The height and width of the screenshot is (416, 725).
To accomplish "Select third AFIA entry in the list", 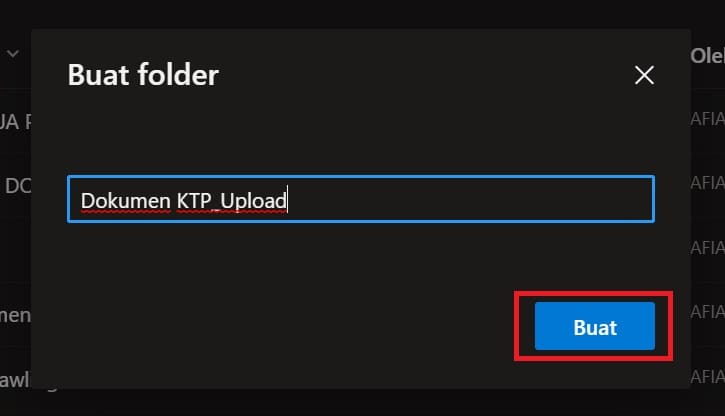I will 707,248.
